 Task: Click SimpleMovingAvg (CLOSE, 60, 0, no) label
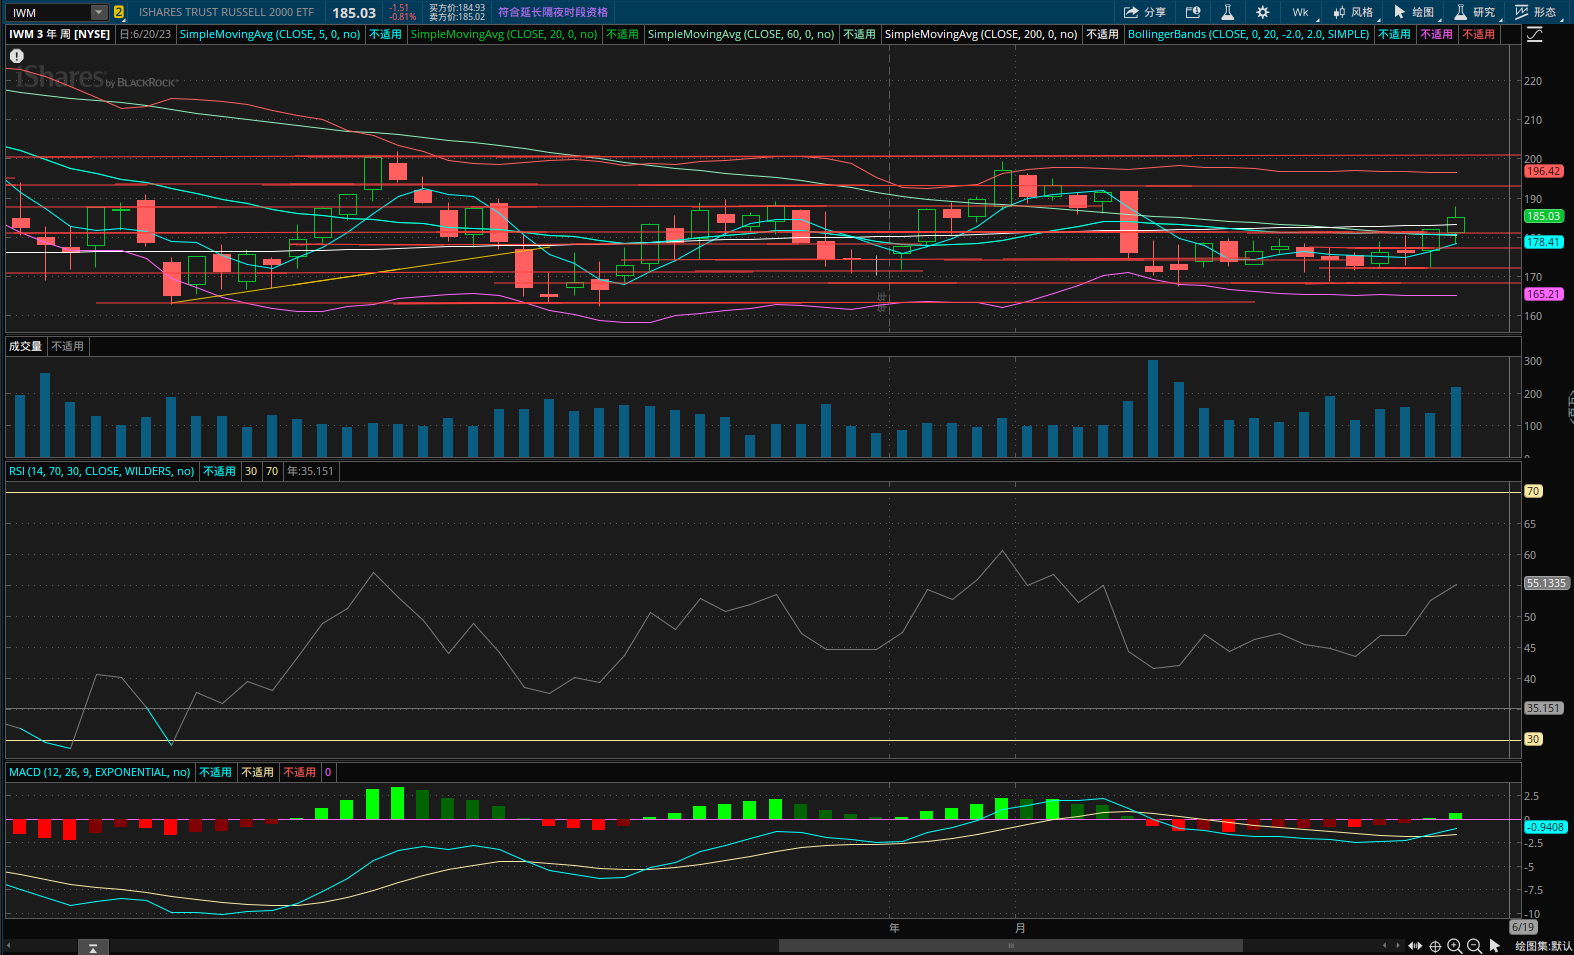(741, 34)
